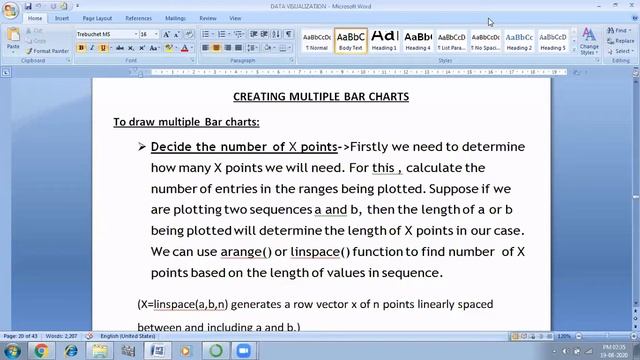
Task: Toggle show paragraph marks (pilcrow)
Action: tap(288, 34)
